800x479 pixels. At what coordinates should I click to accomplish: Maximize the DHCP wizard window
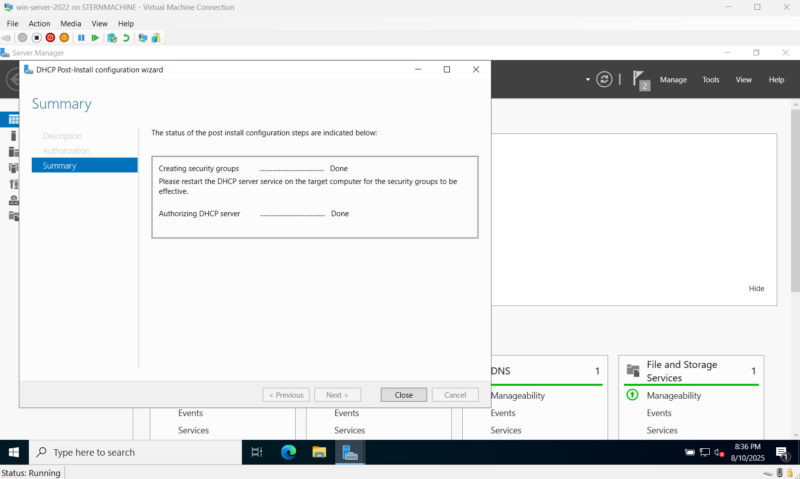[x=446, y=69]
